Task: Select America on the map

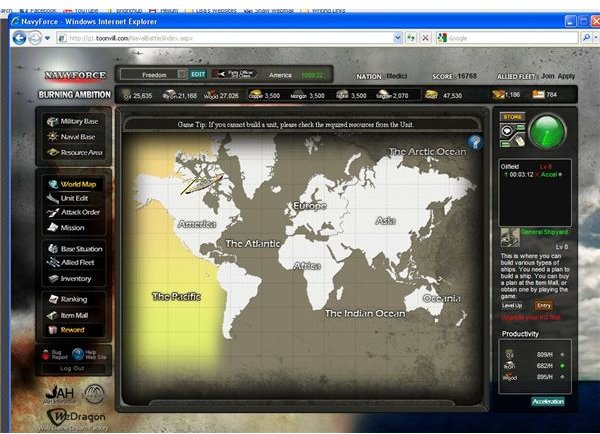Action: tap(197, 224)
